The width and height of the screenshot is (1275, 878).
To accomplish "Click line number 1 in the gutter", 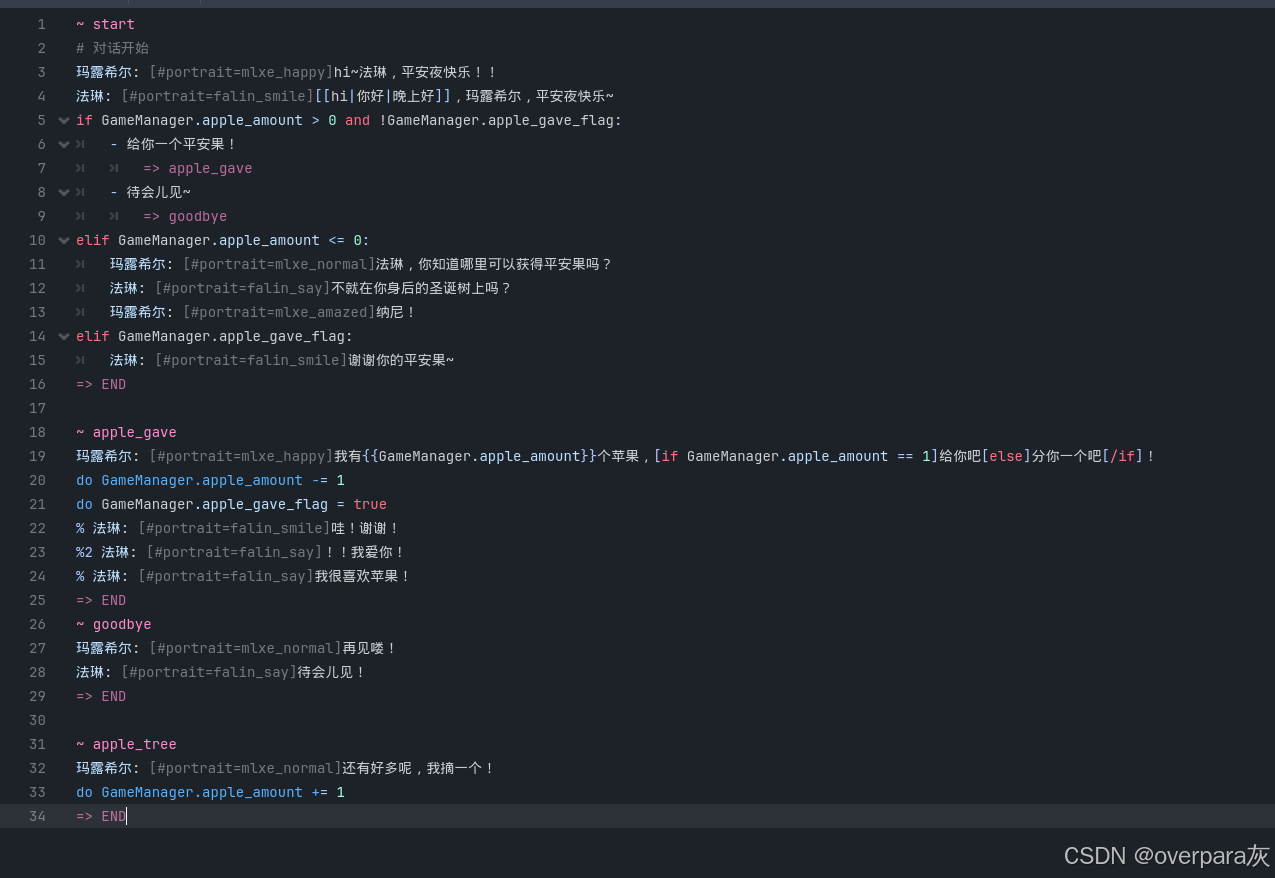I will coord(41,24).
